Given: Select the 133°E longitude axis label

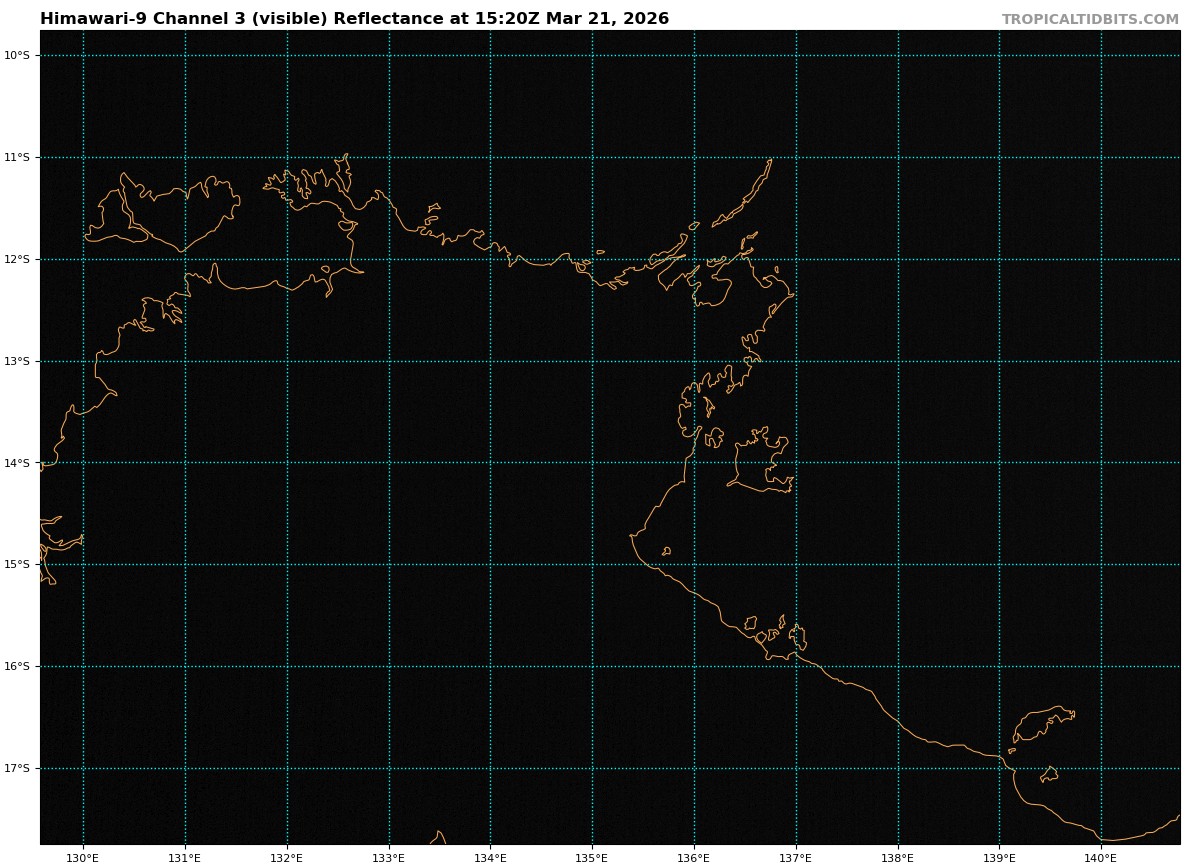Looking at the screenshot, I should [389, 858].
